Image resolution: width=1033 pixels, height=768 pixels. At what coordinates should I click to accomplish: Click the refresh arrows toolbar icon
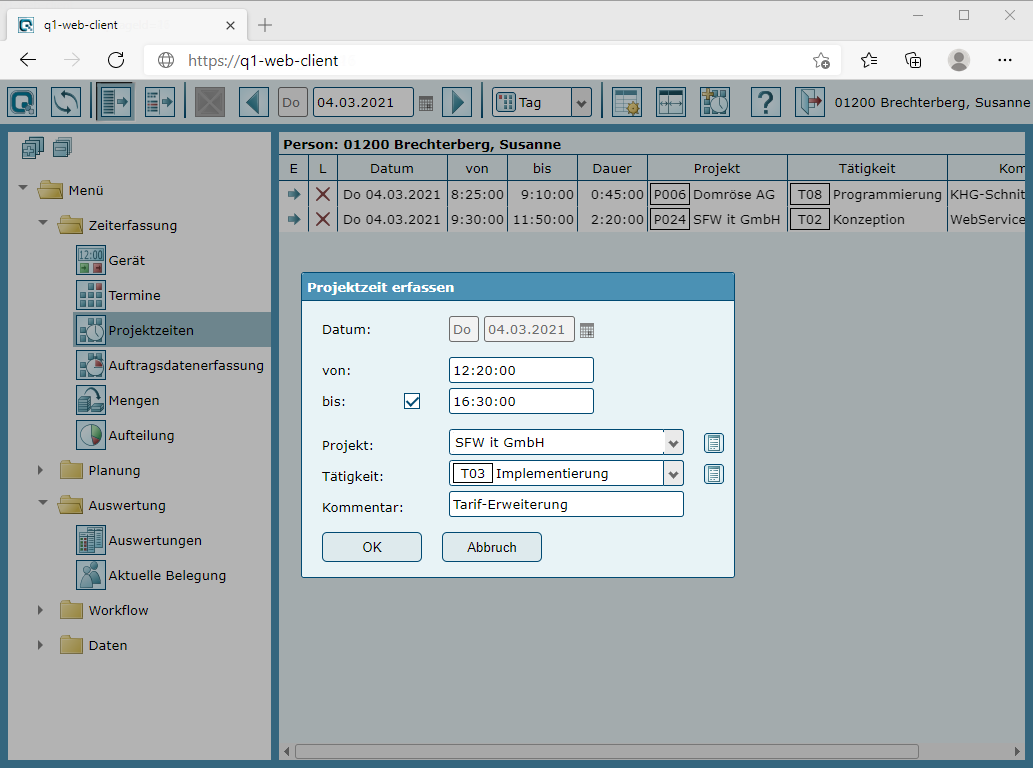[66, 102]
